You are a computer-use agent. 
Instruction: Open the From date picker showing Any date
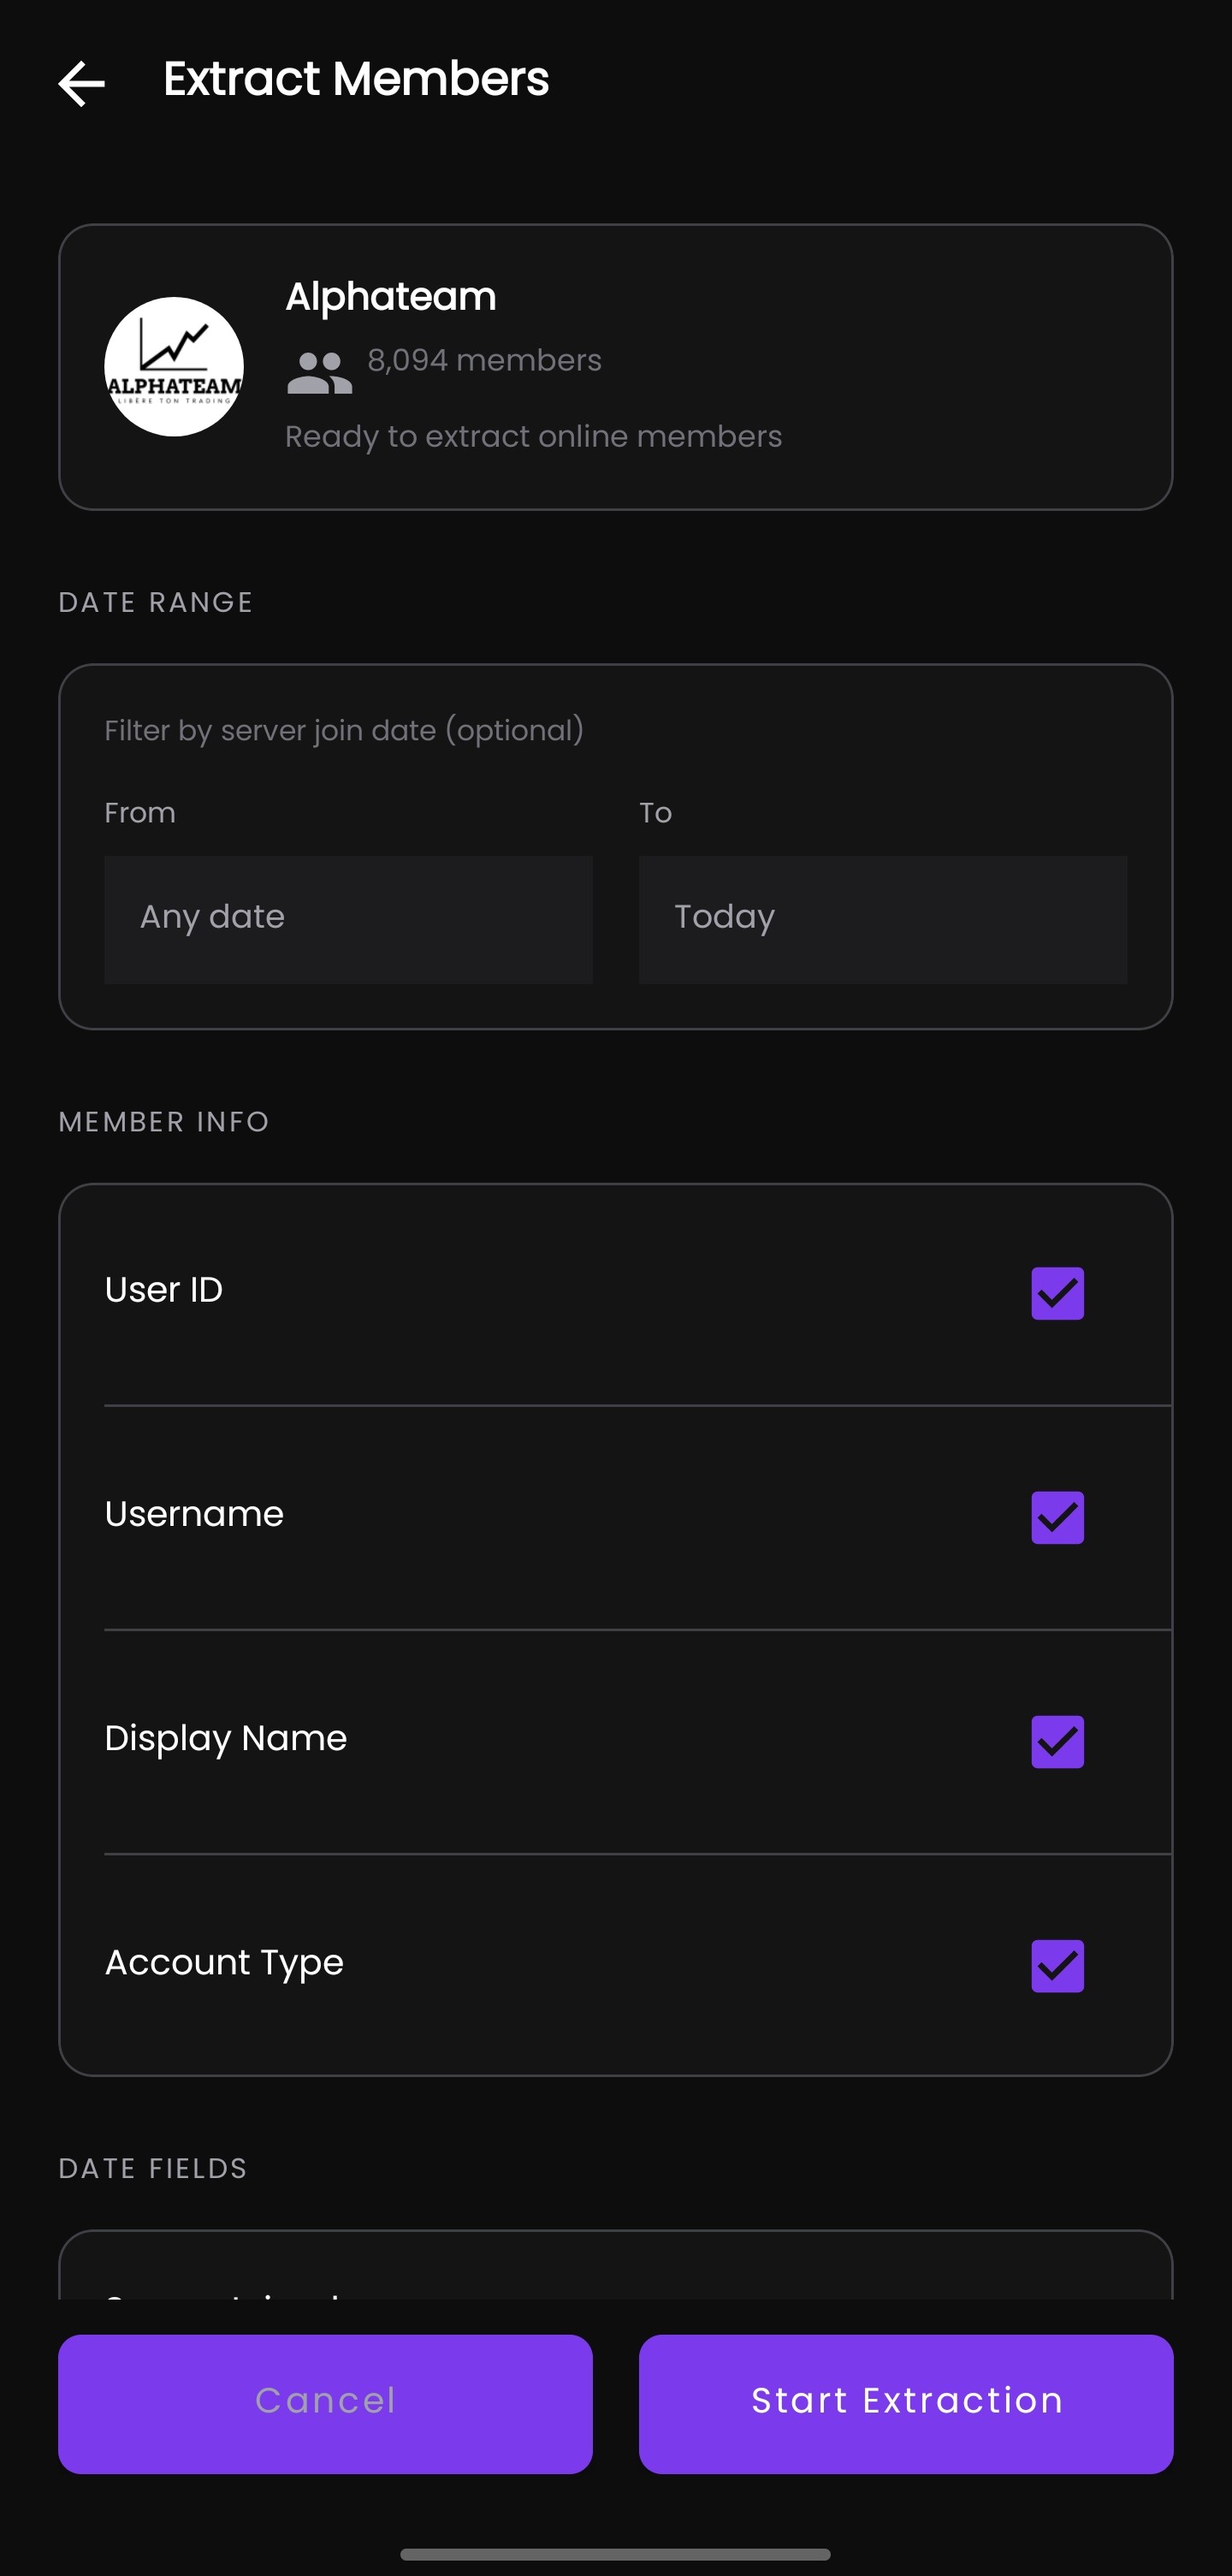347,918
